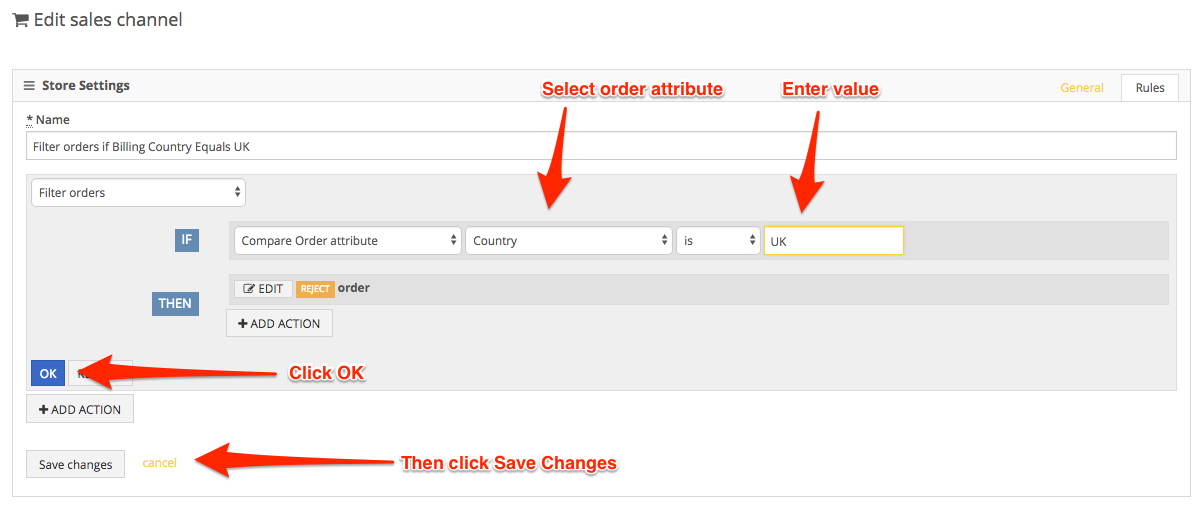The height and width of the screenshot is (524, 1202).
Task: Click the partially hidden button next to OK
Action: (100, 373)
